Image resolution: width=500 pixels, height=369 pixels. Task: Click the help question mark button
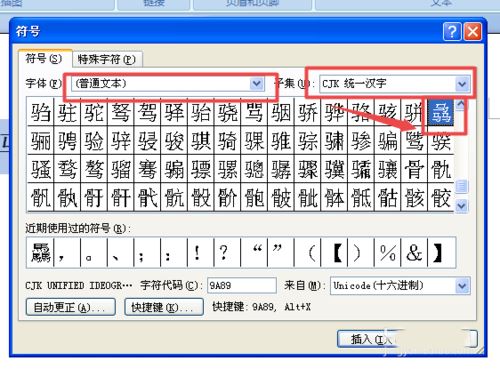(x=452, y=32)
